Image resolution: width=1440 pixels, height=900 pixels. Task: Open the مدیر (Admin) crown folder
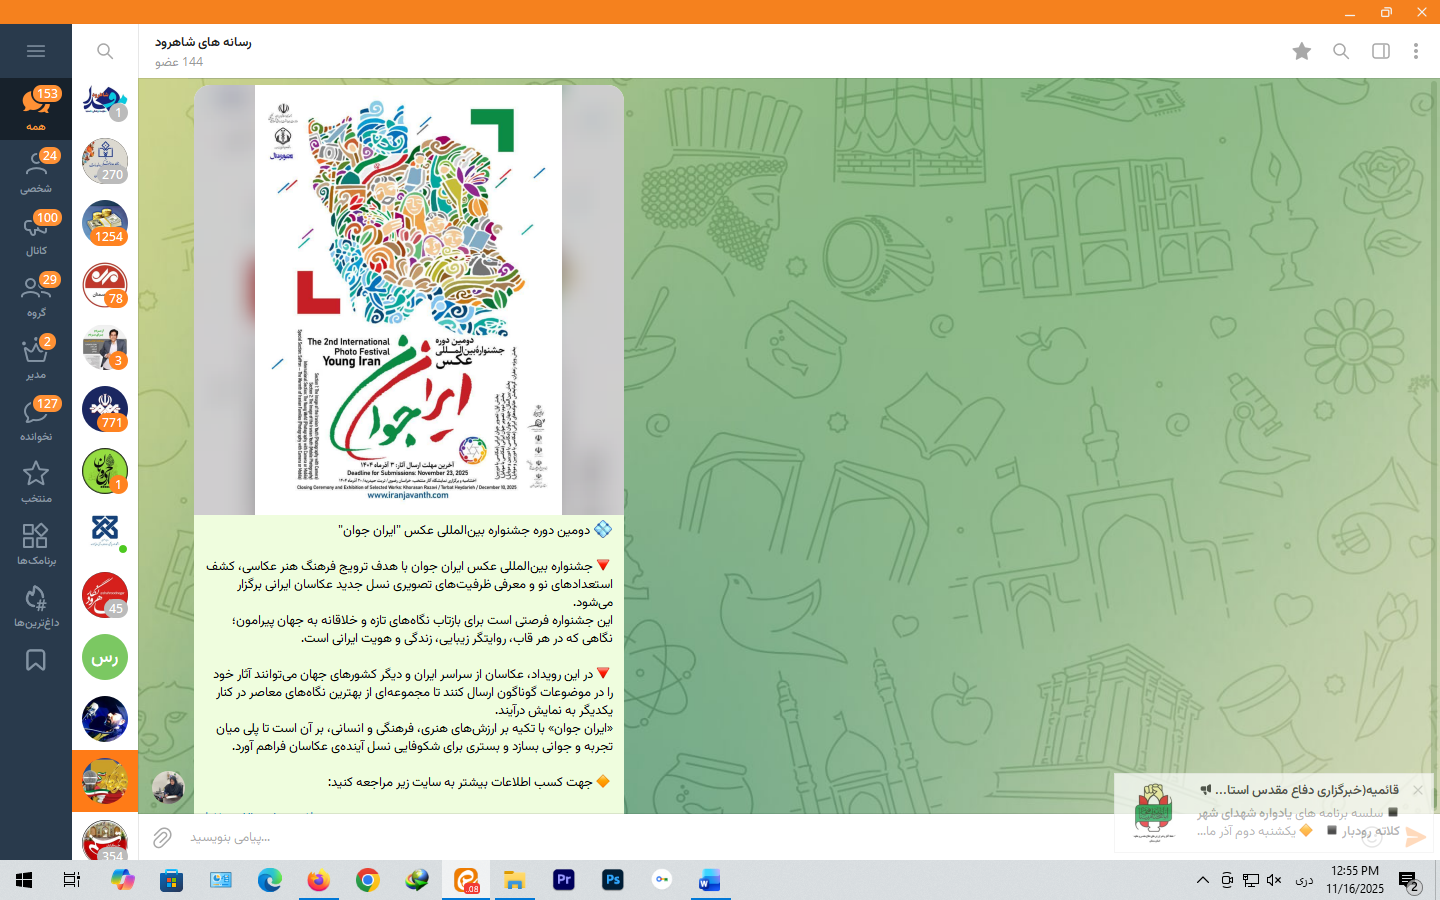[x=36, y=357]
